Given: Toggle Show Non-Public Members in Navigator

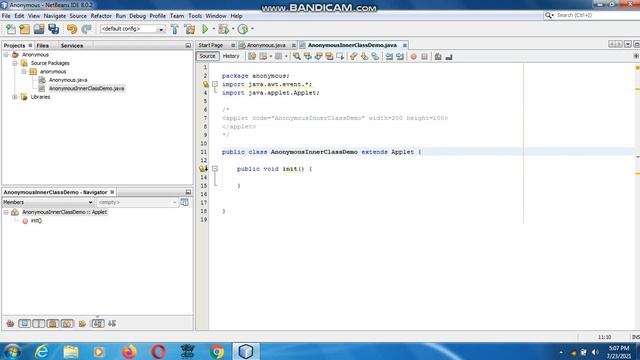Looking at the screenshot, I should [53, 324].
